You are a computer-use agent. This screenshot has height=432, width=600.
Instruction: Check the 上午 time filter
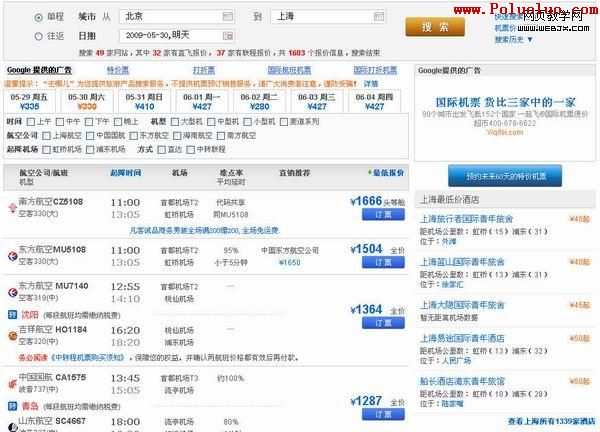click(31, 122)
